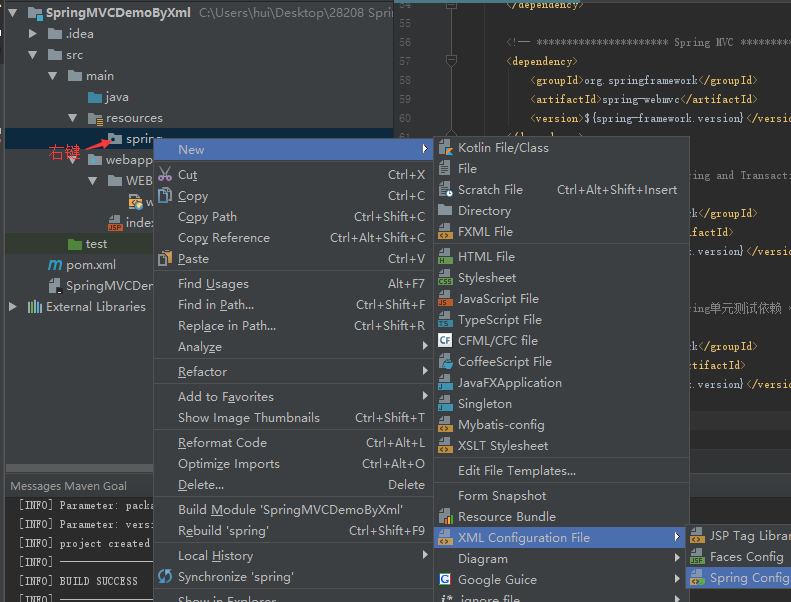This screenshot has height=602, width=791.
Task: Click the Resource Bundle icon
Action: click(445, 517)
